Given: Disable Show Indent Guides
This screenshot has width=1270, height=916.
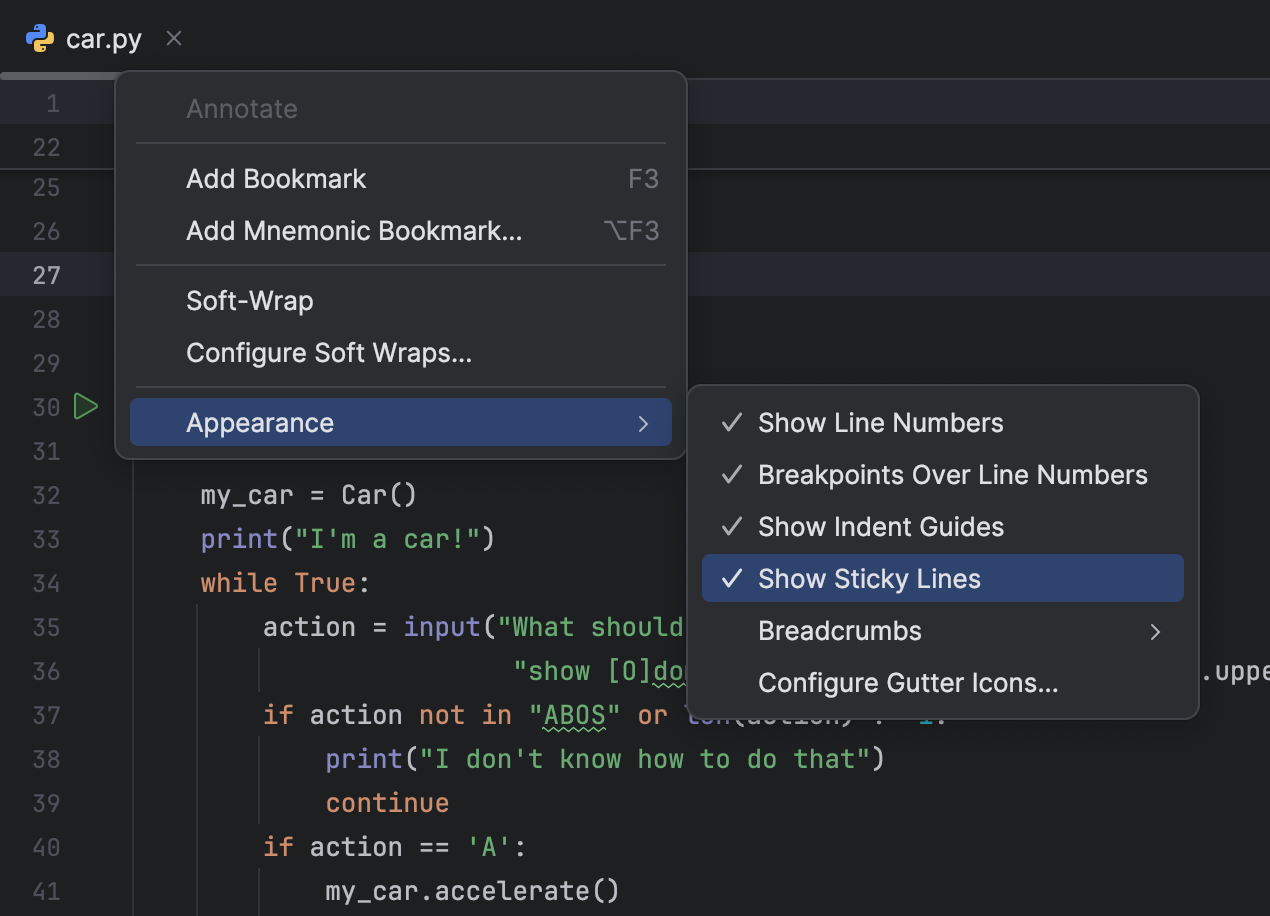Looking at the screenshot, I should pos(880,526).
